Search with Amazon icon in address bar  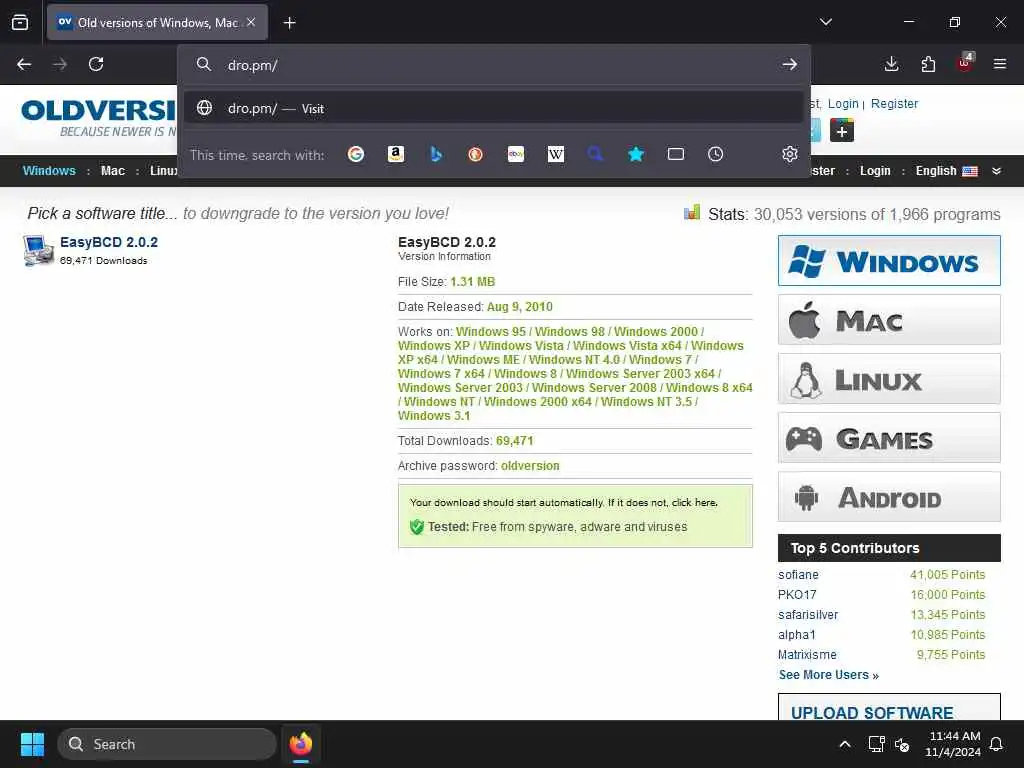click(x=396, y=154)
